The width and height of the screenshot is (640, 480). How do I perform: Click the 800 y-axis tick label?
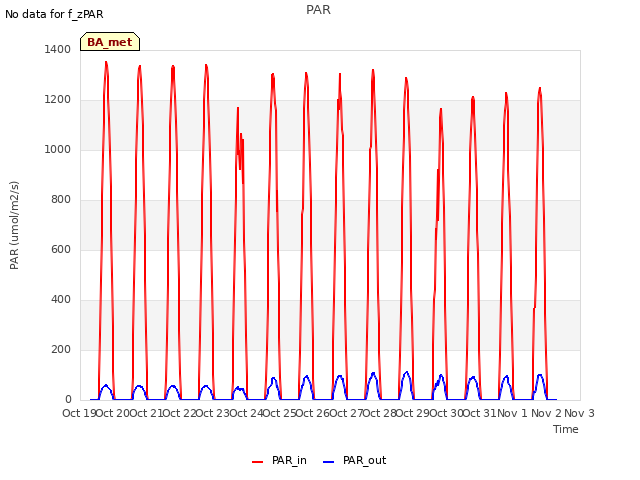click(61, 200)
